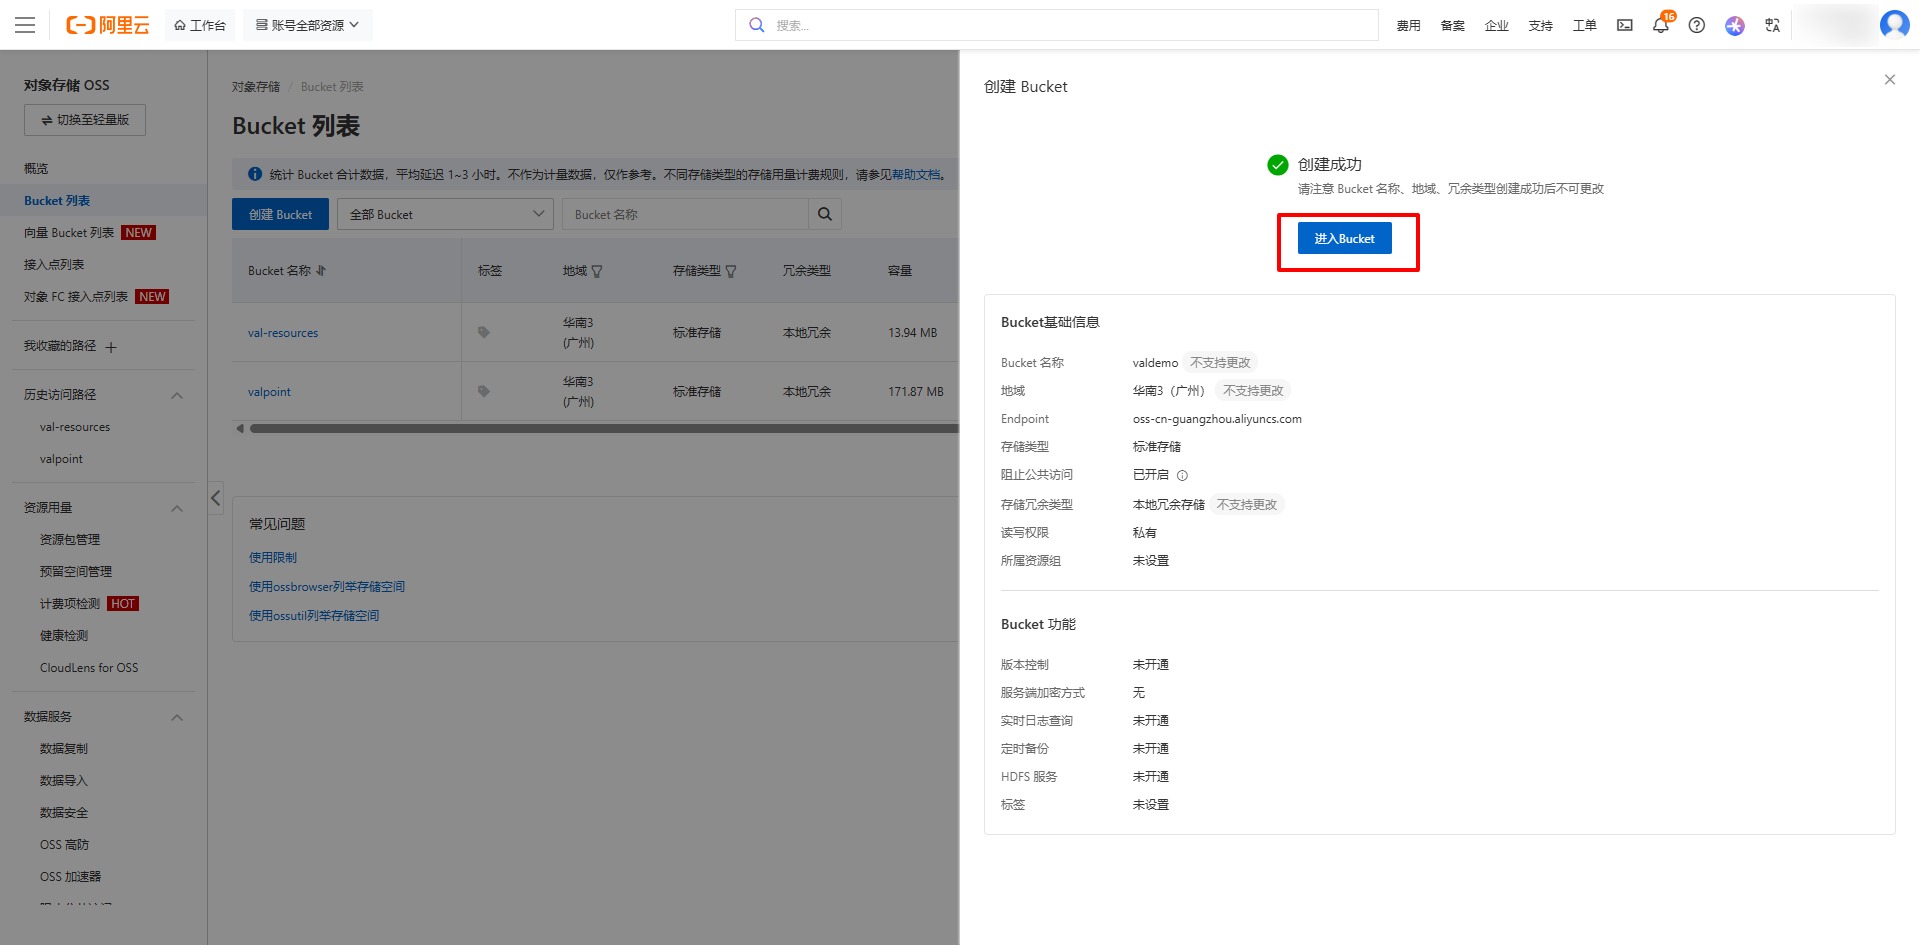The height and width of the screenshot is (945, 1920).
Task: Open the 备案 menu
Action: pyautogui.click(x=1453, y=25)
